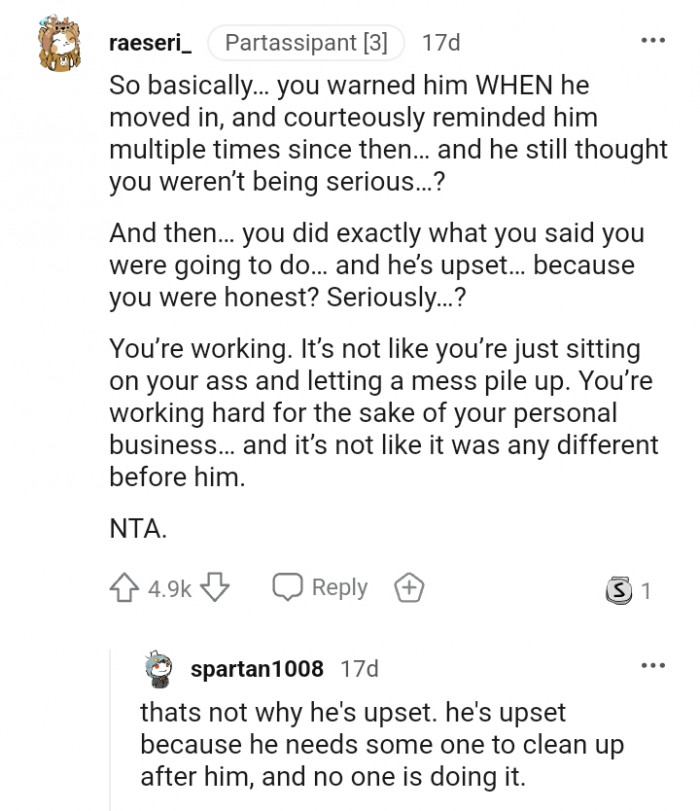Viewport: 700px width, 811px height.
Task: Open spartan1008's avatar image
Action: (158, 668)
